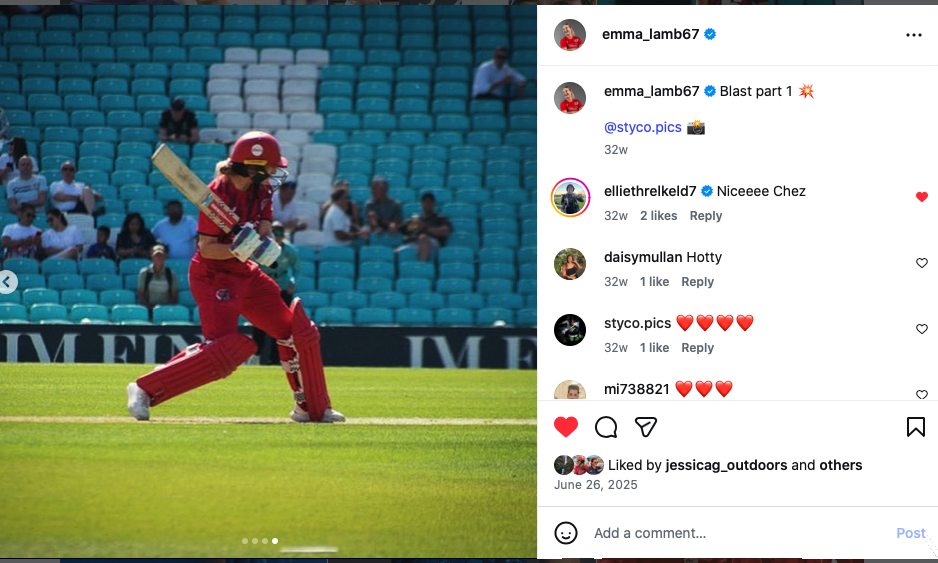Jump to first carousel dot indicator
This screenshot has height=563, width=938.
[245, 541]
